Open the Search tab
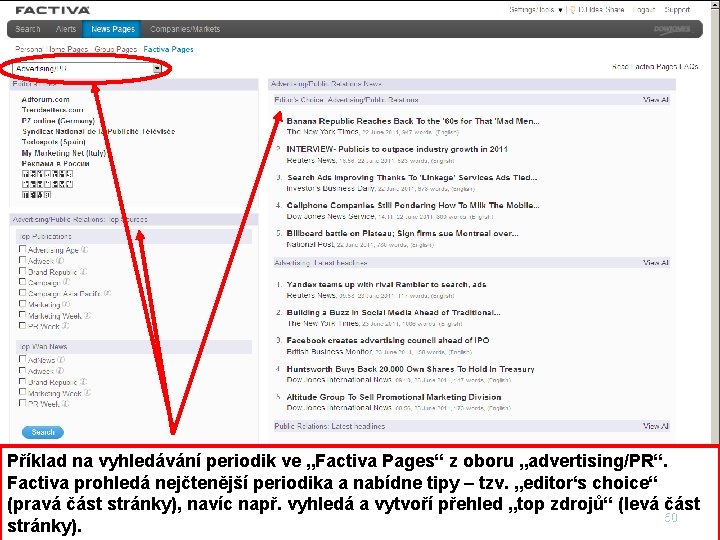 tap(28, 29)
